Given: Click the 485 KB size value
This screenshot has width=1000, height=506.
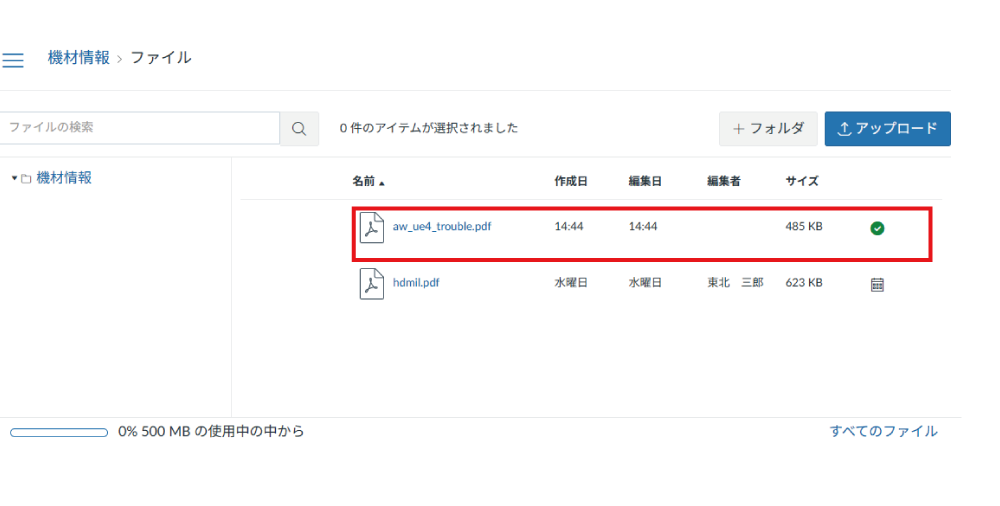Looking at the screenshot, I should [x=804, y=227].
